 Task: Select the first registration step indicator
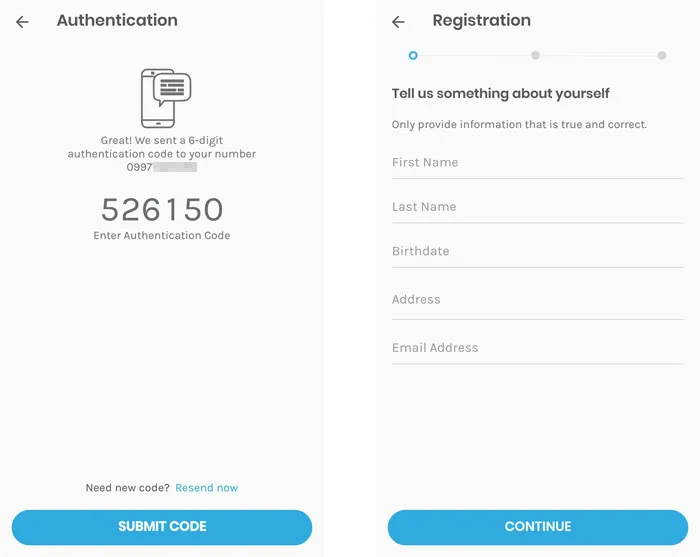[413, 55]
